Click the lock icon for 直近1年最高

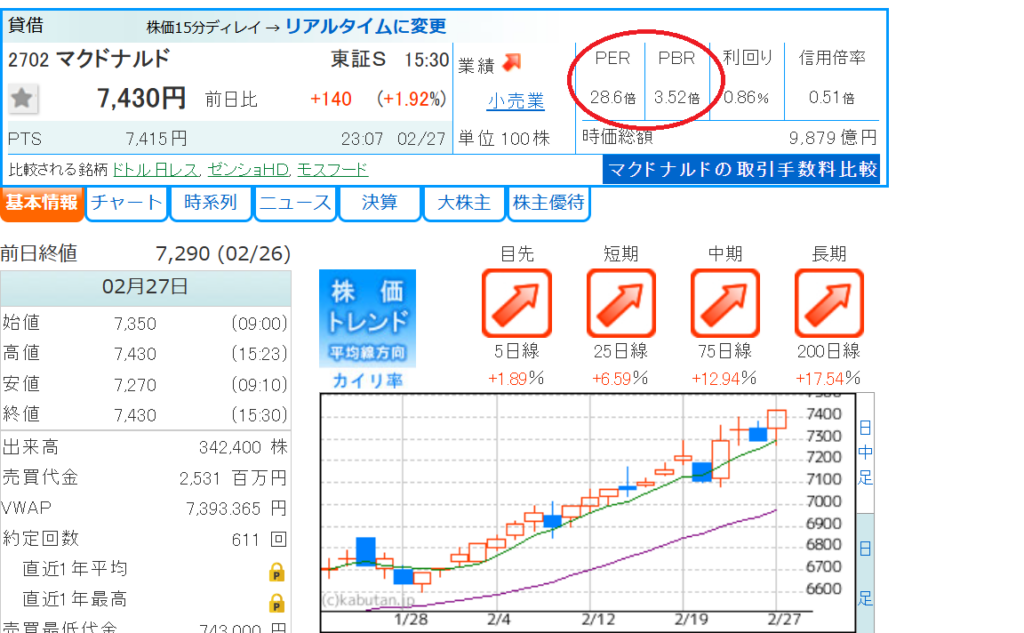tap(277, 602)
